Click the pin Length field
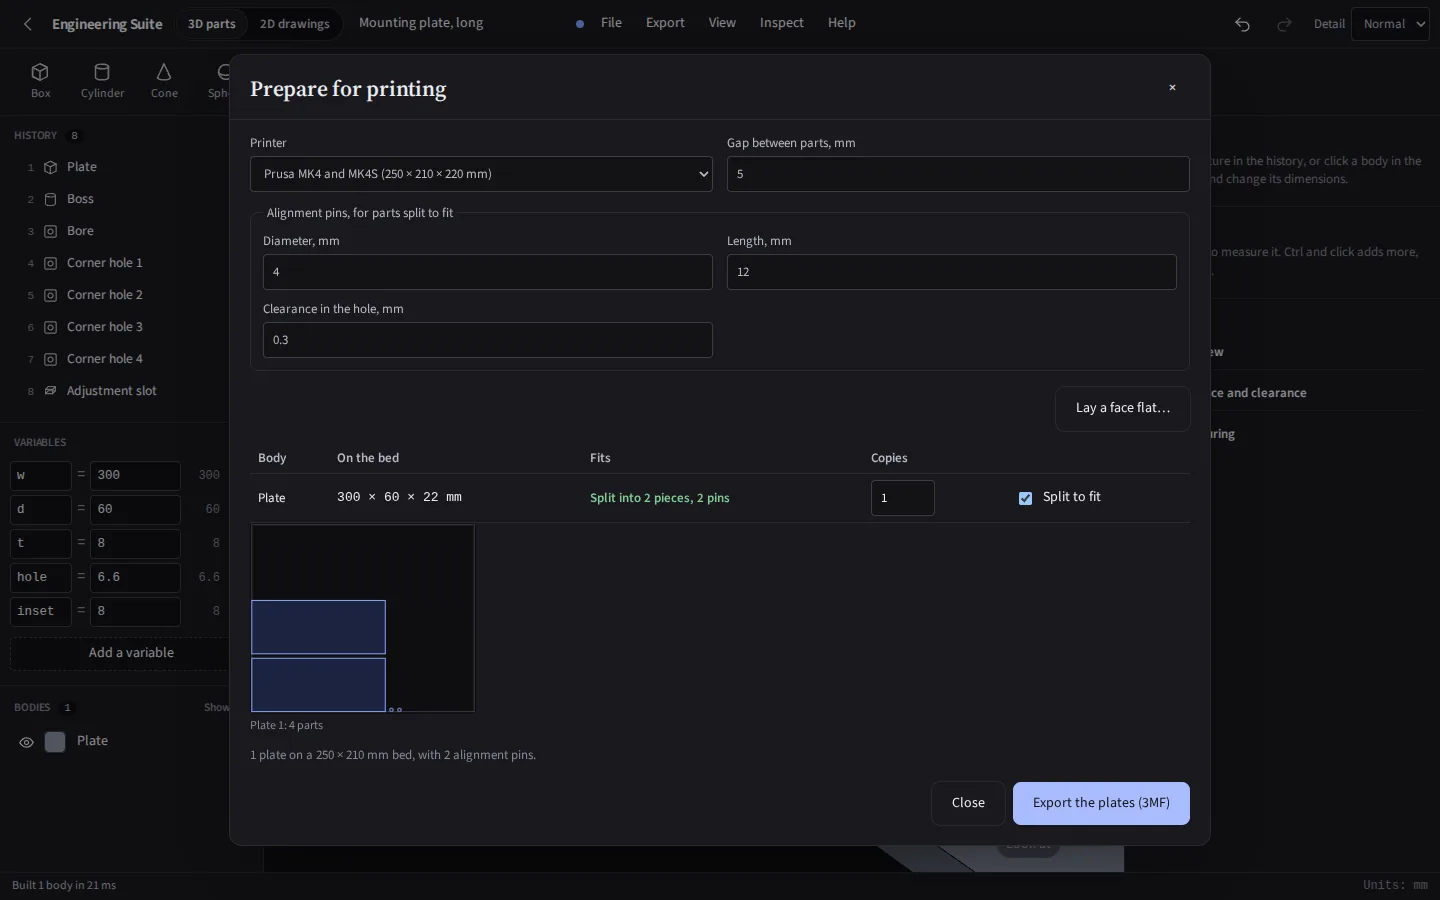The image size is (1440, 900). [952, 272]
